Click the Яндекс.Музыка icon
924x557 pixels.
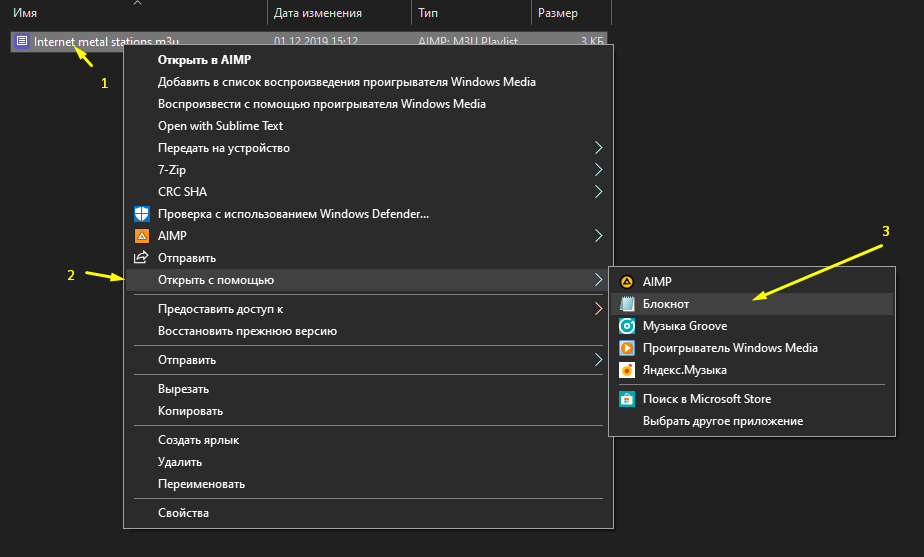pos(627,370)
